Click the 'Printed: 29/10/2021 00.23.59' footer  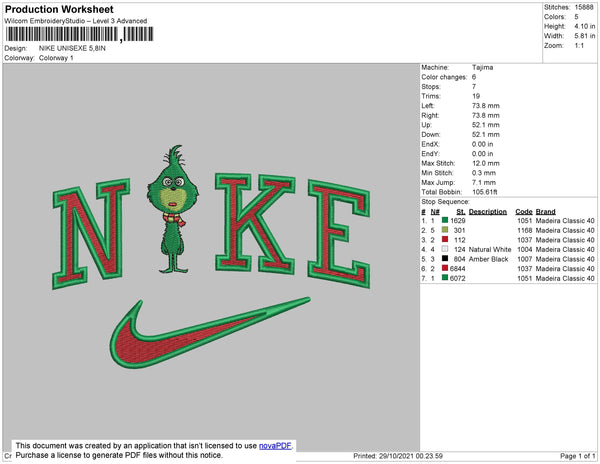click(x=398, y=456)
